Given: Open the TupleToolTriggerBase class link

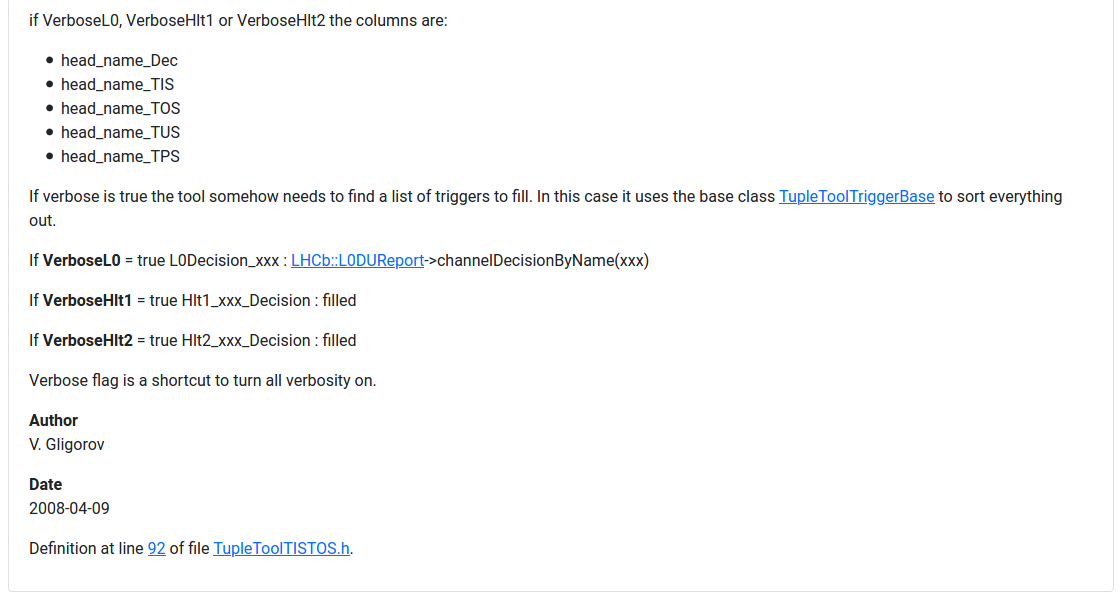Looking at the screenshot, I should click(x=856, y=196).
